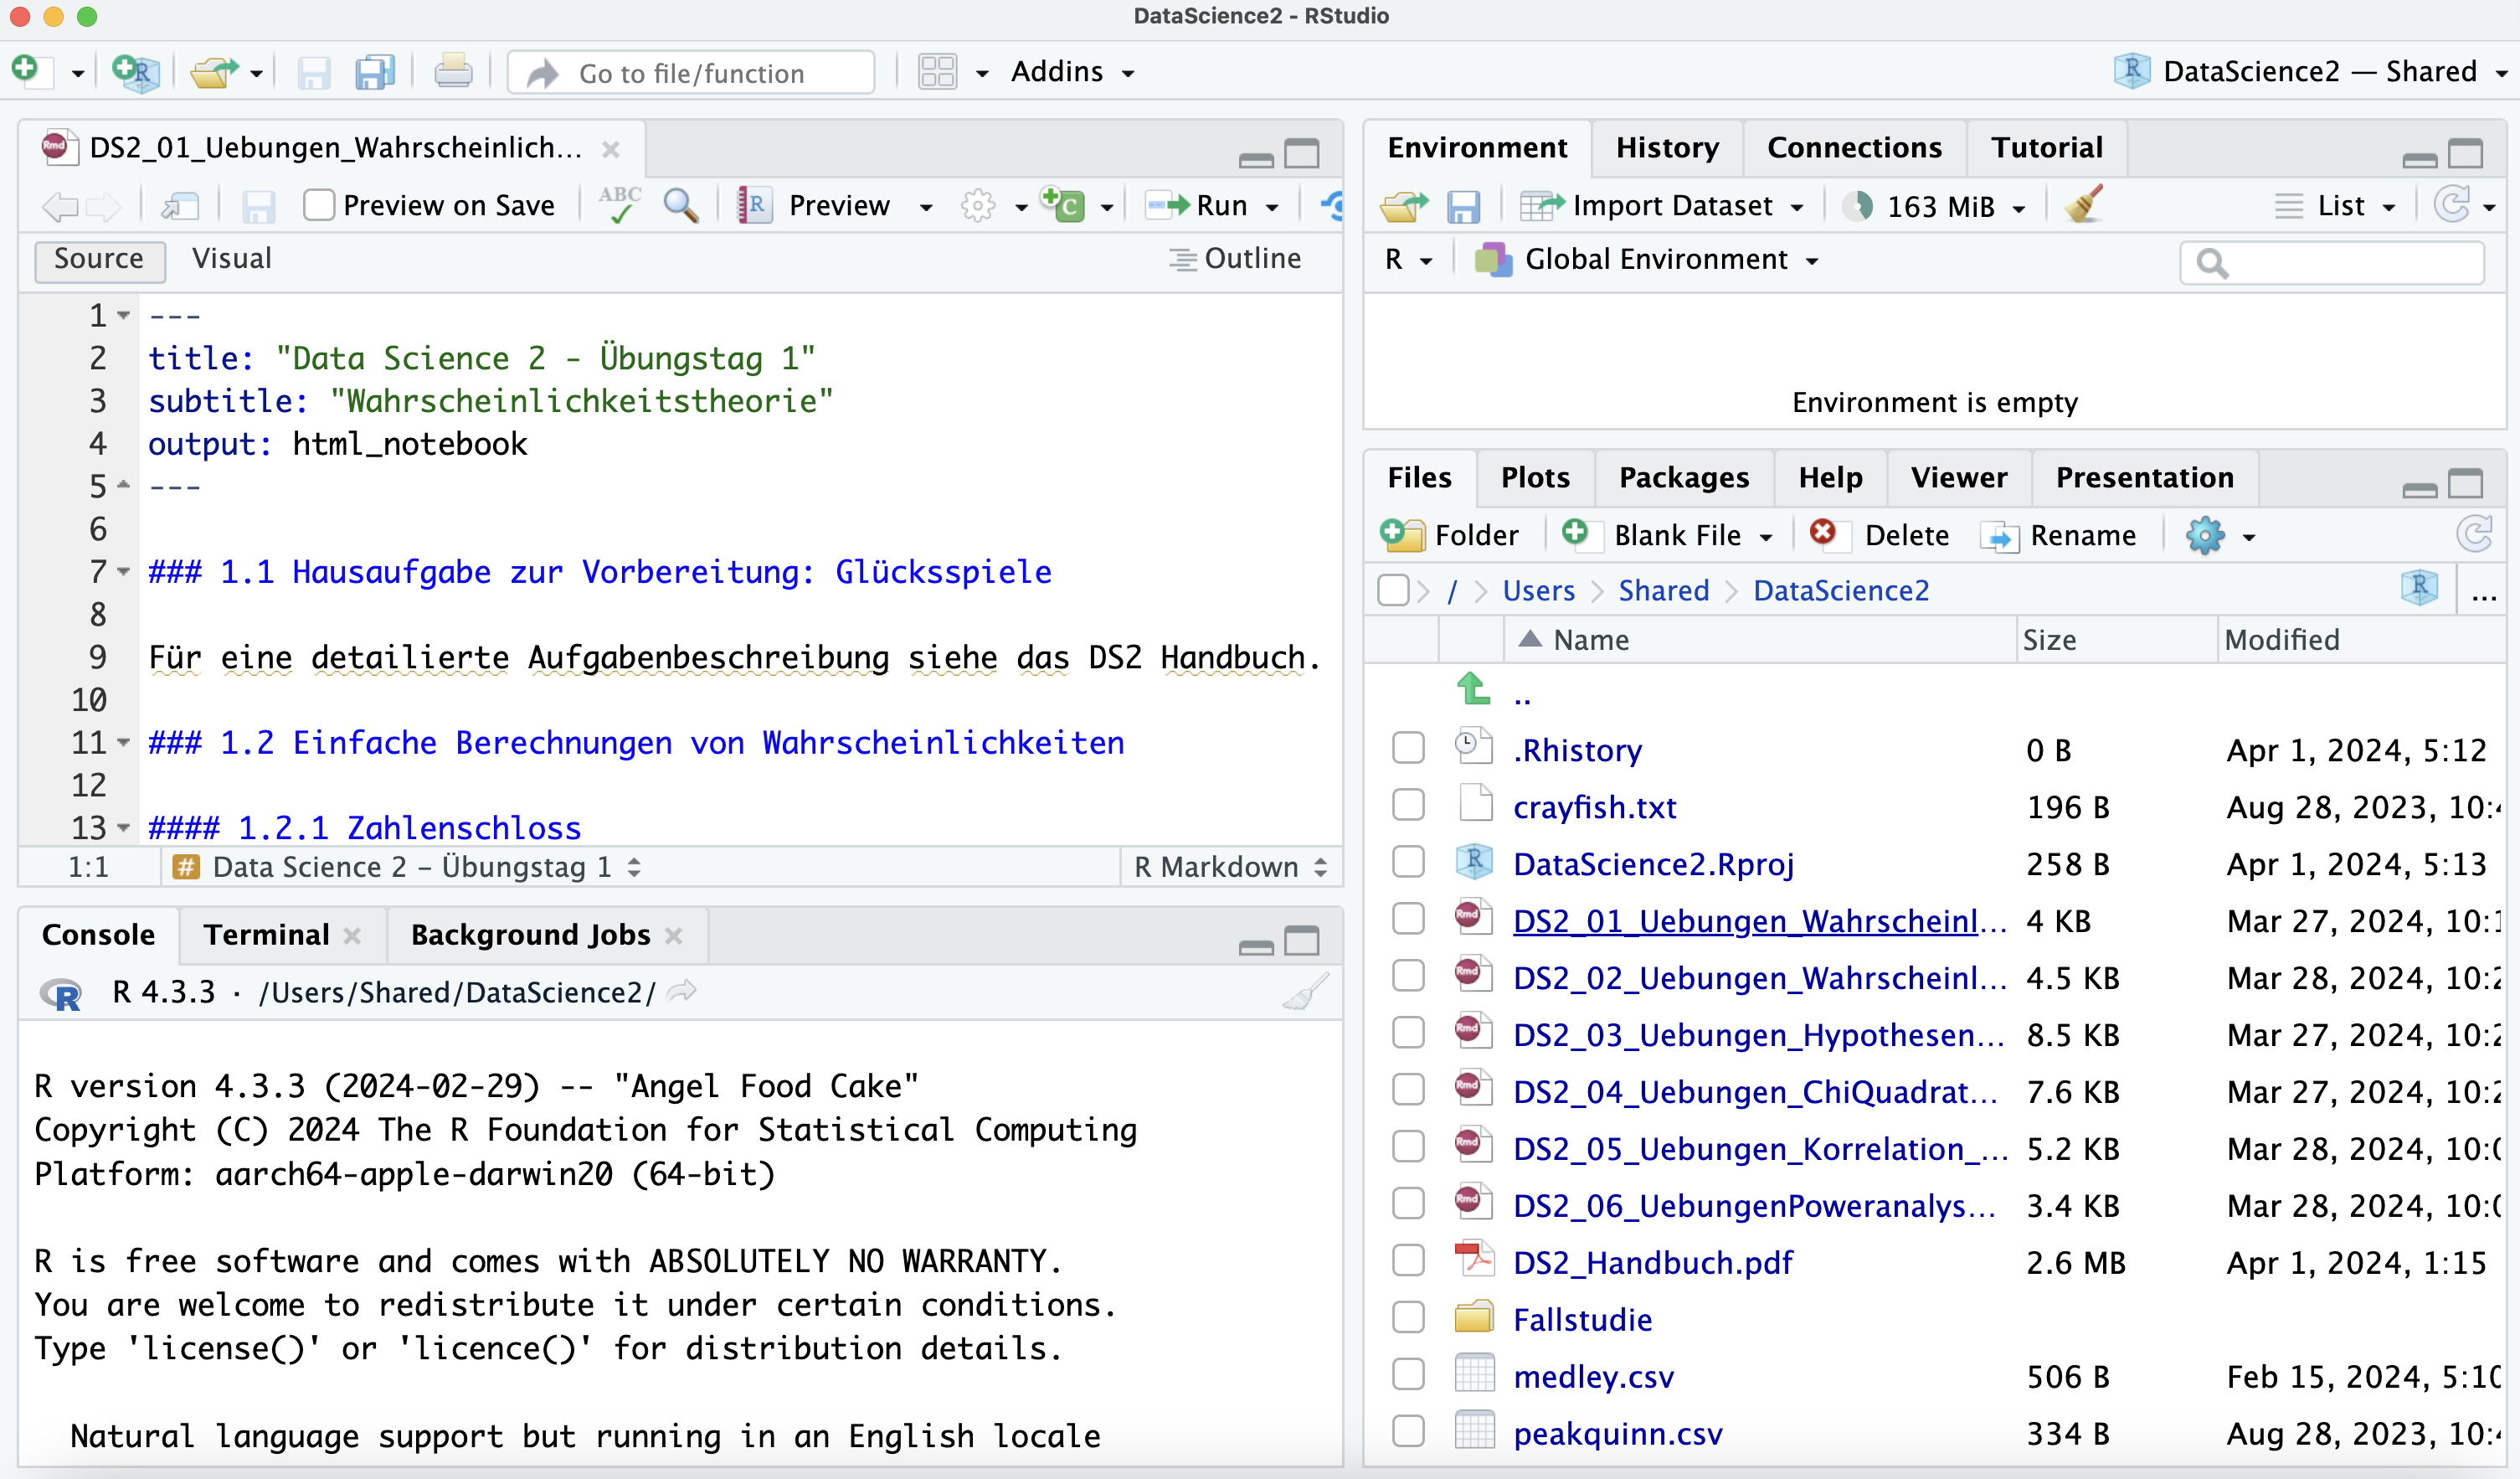Switch to the History tab

click(x=1666, y=148)
